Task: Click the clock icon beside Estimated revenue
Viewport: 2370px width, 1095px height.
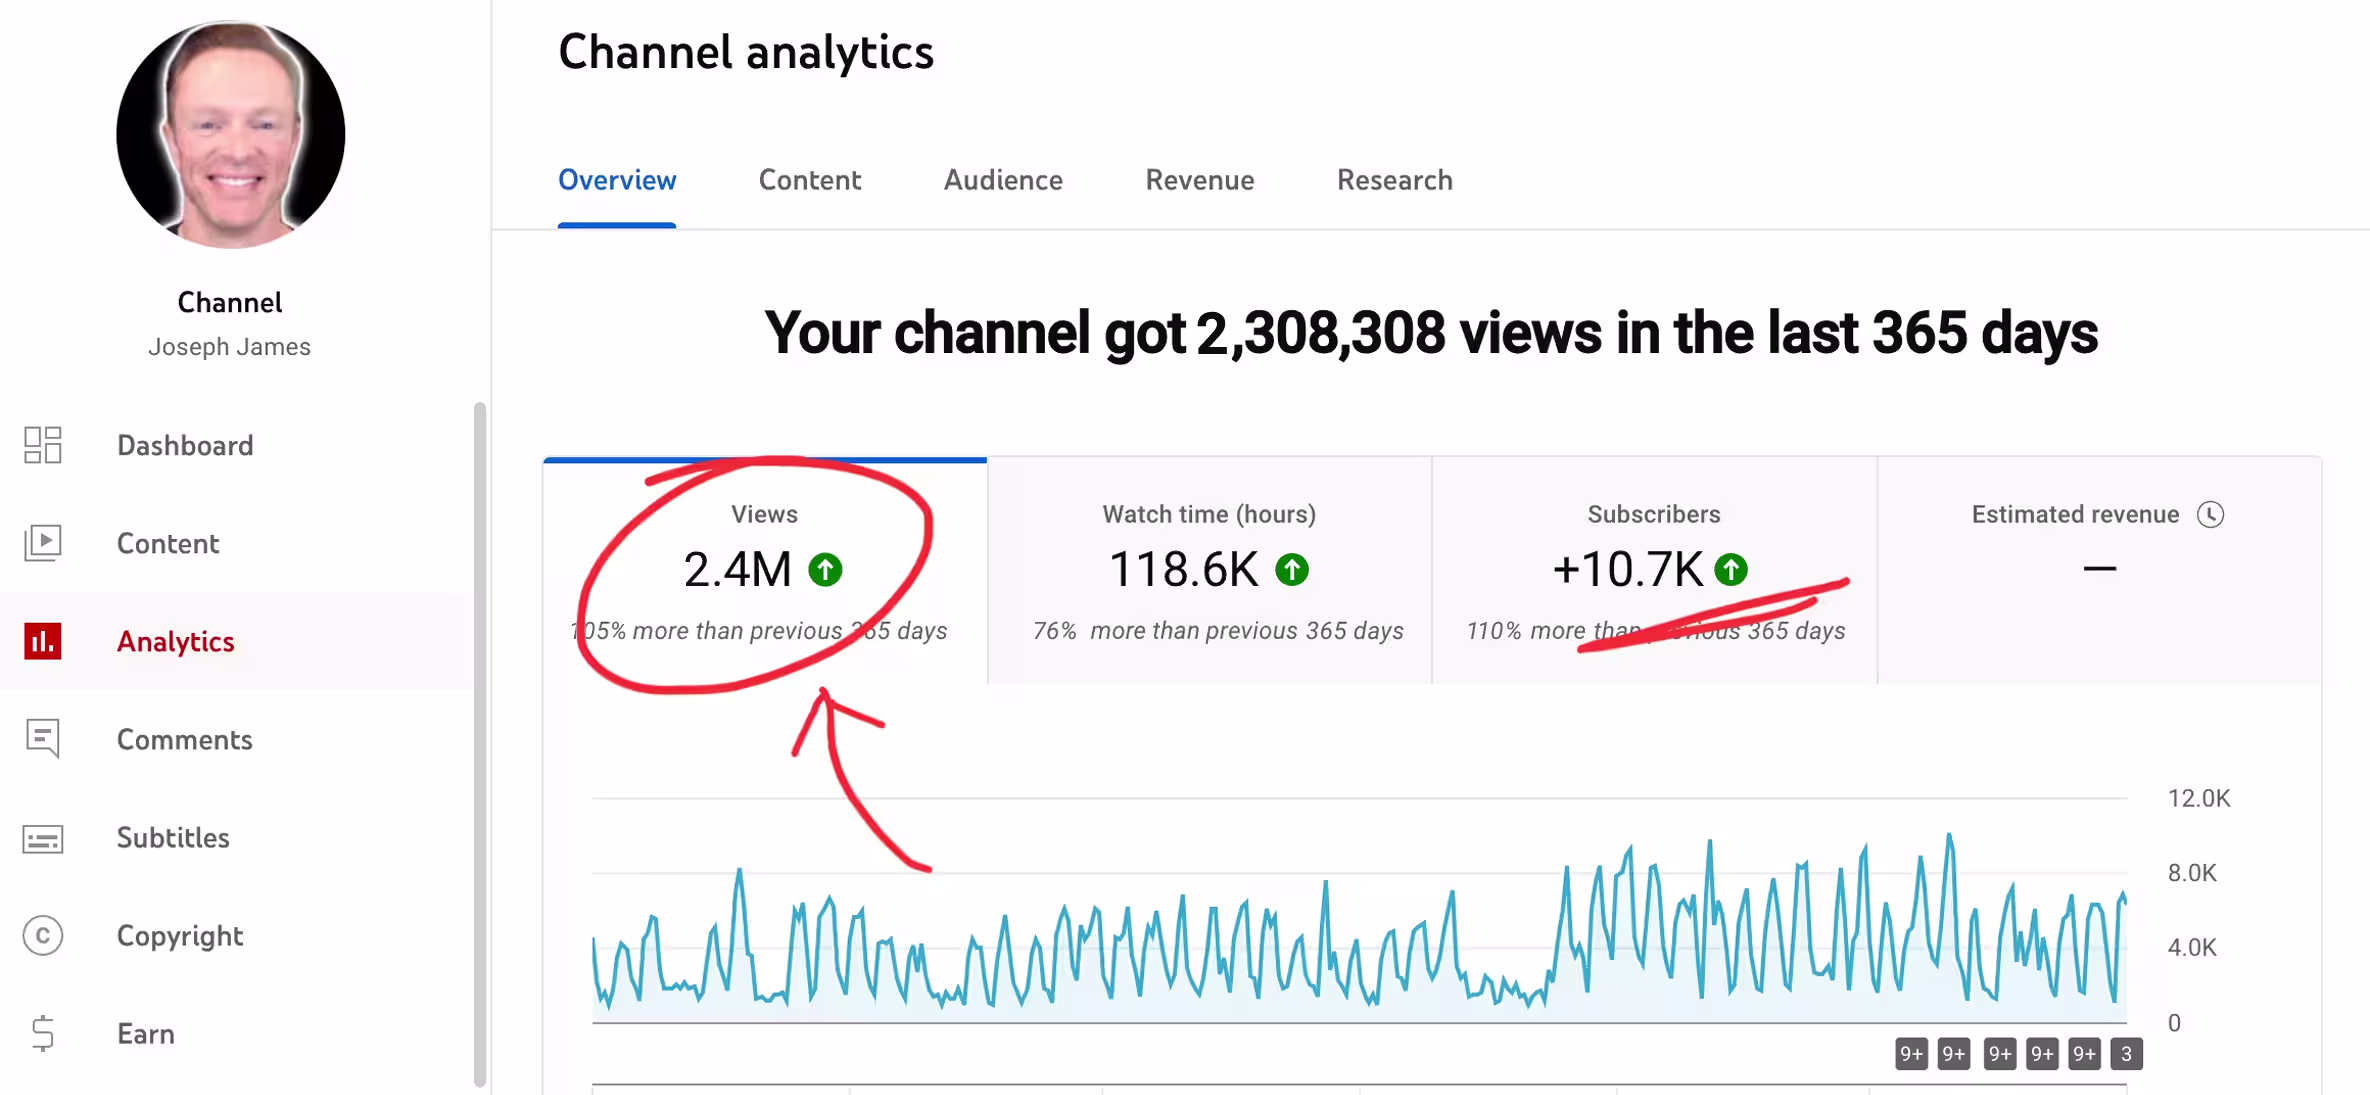Action: [x=2211, y=514]
